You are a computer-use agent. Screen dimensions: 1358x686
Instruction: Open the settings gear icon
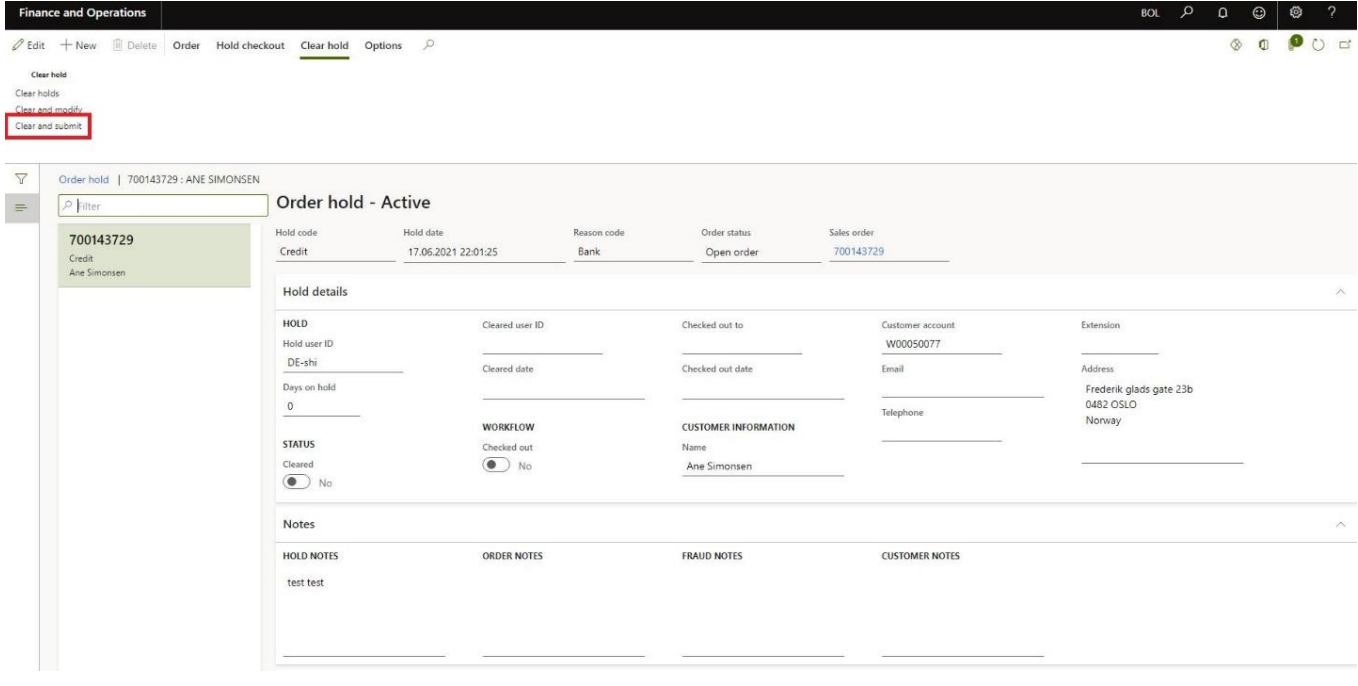(1297, 12)
